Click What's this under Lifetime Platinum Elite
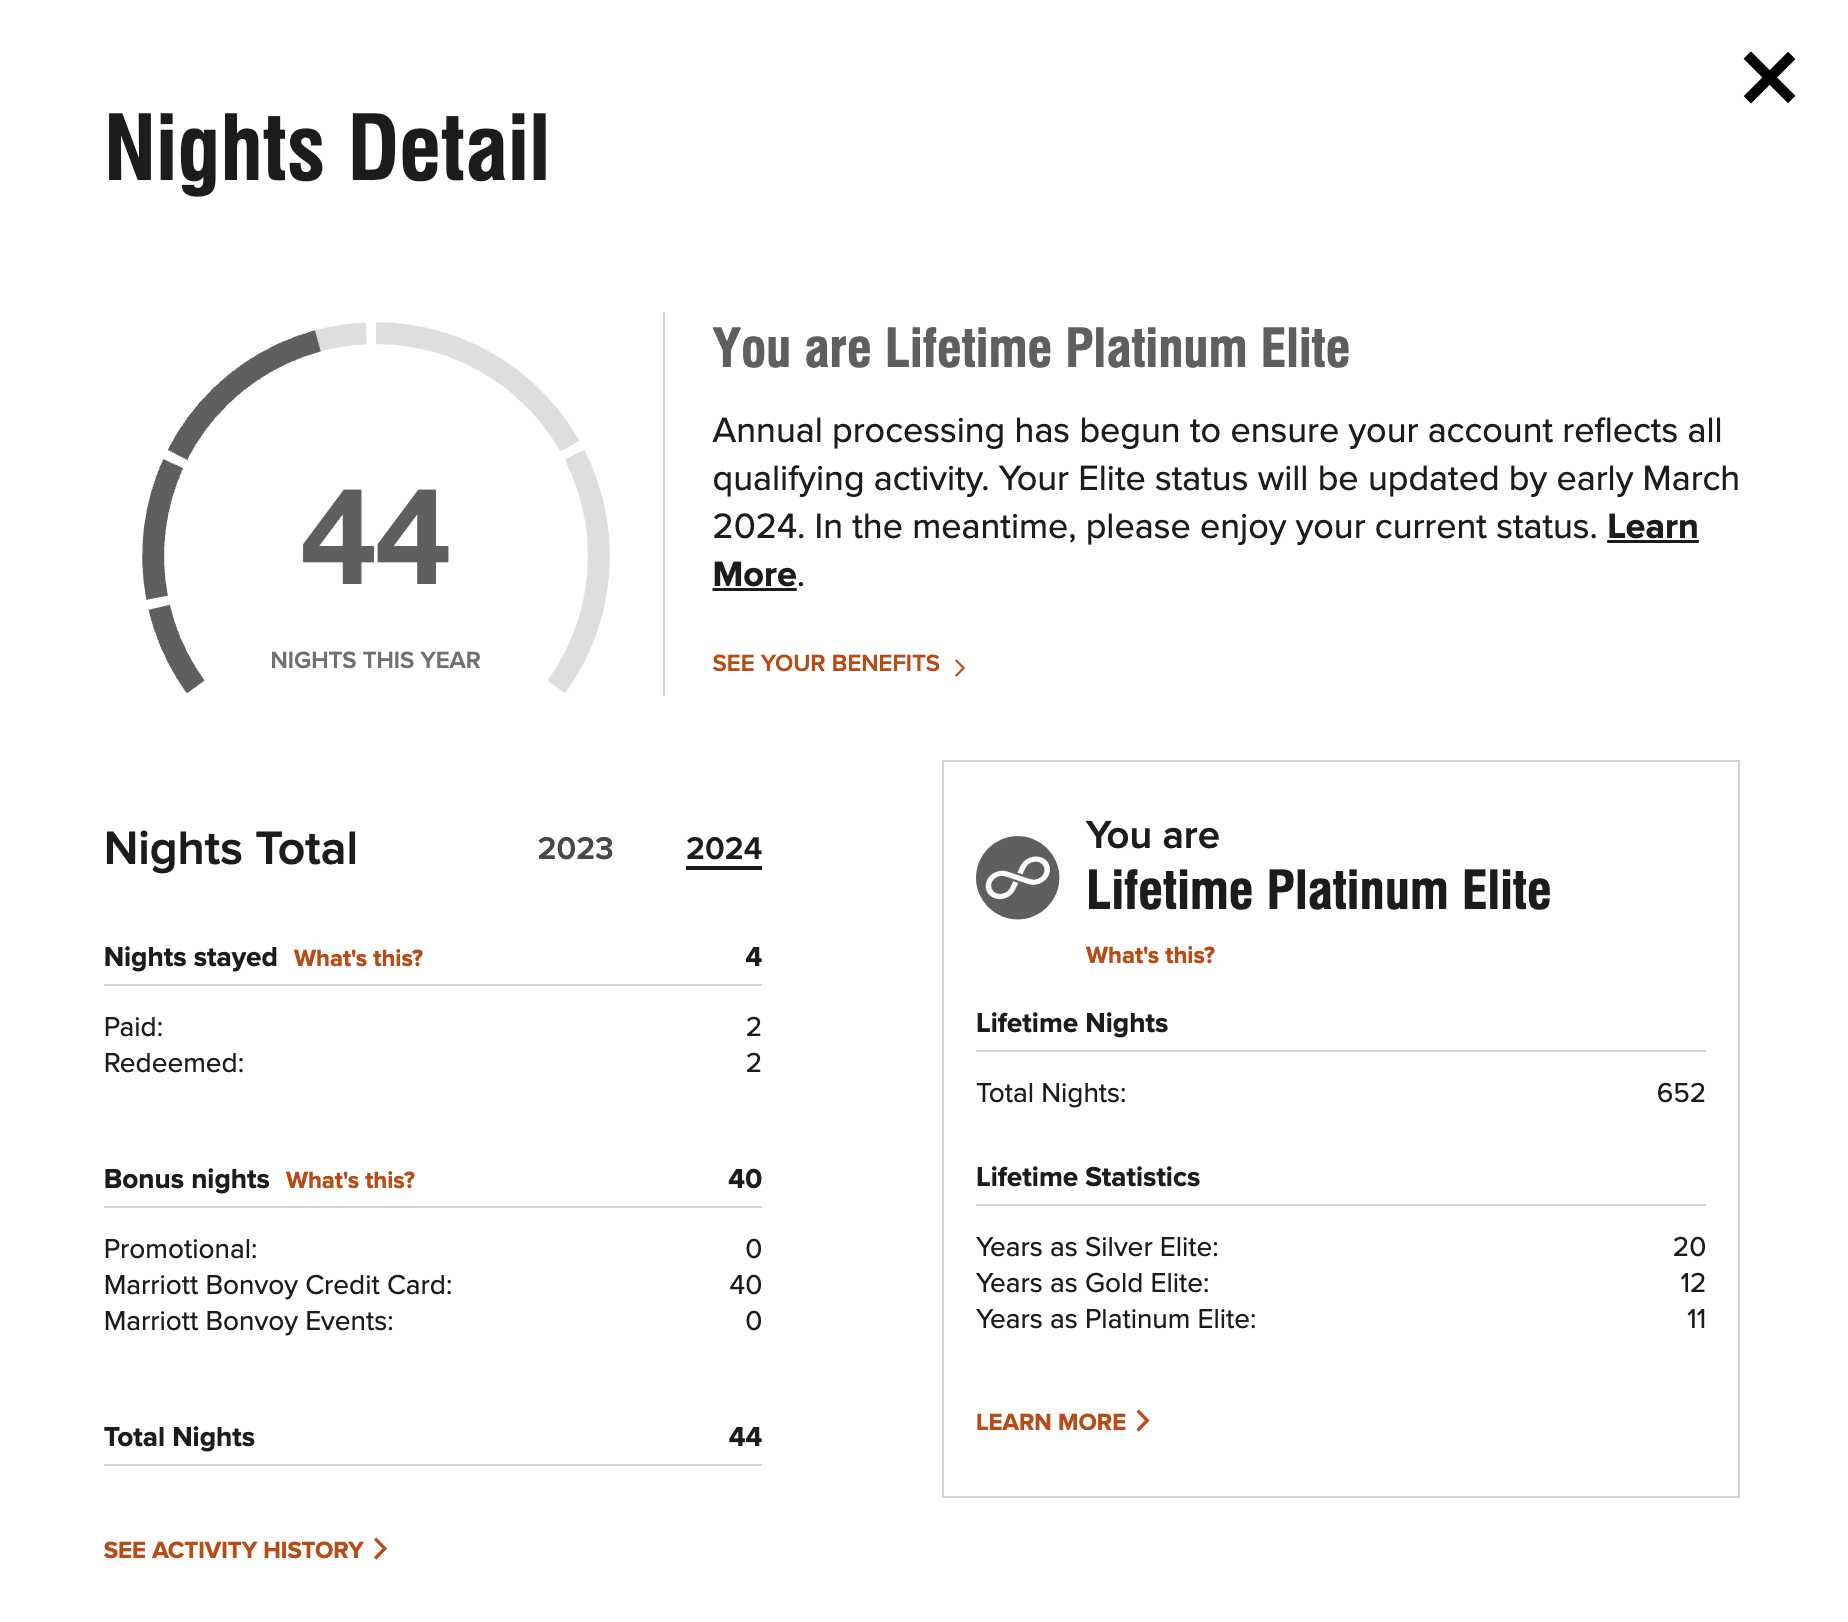The width and height of the screenshot is (1848, 1622). pyautogui.click(x=1149, y=954)
